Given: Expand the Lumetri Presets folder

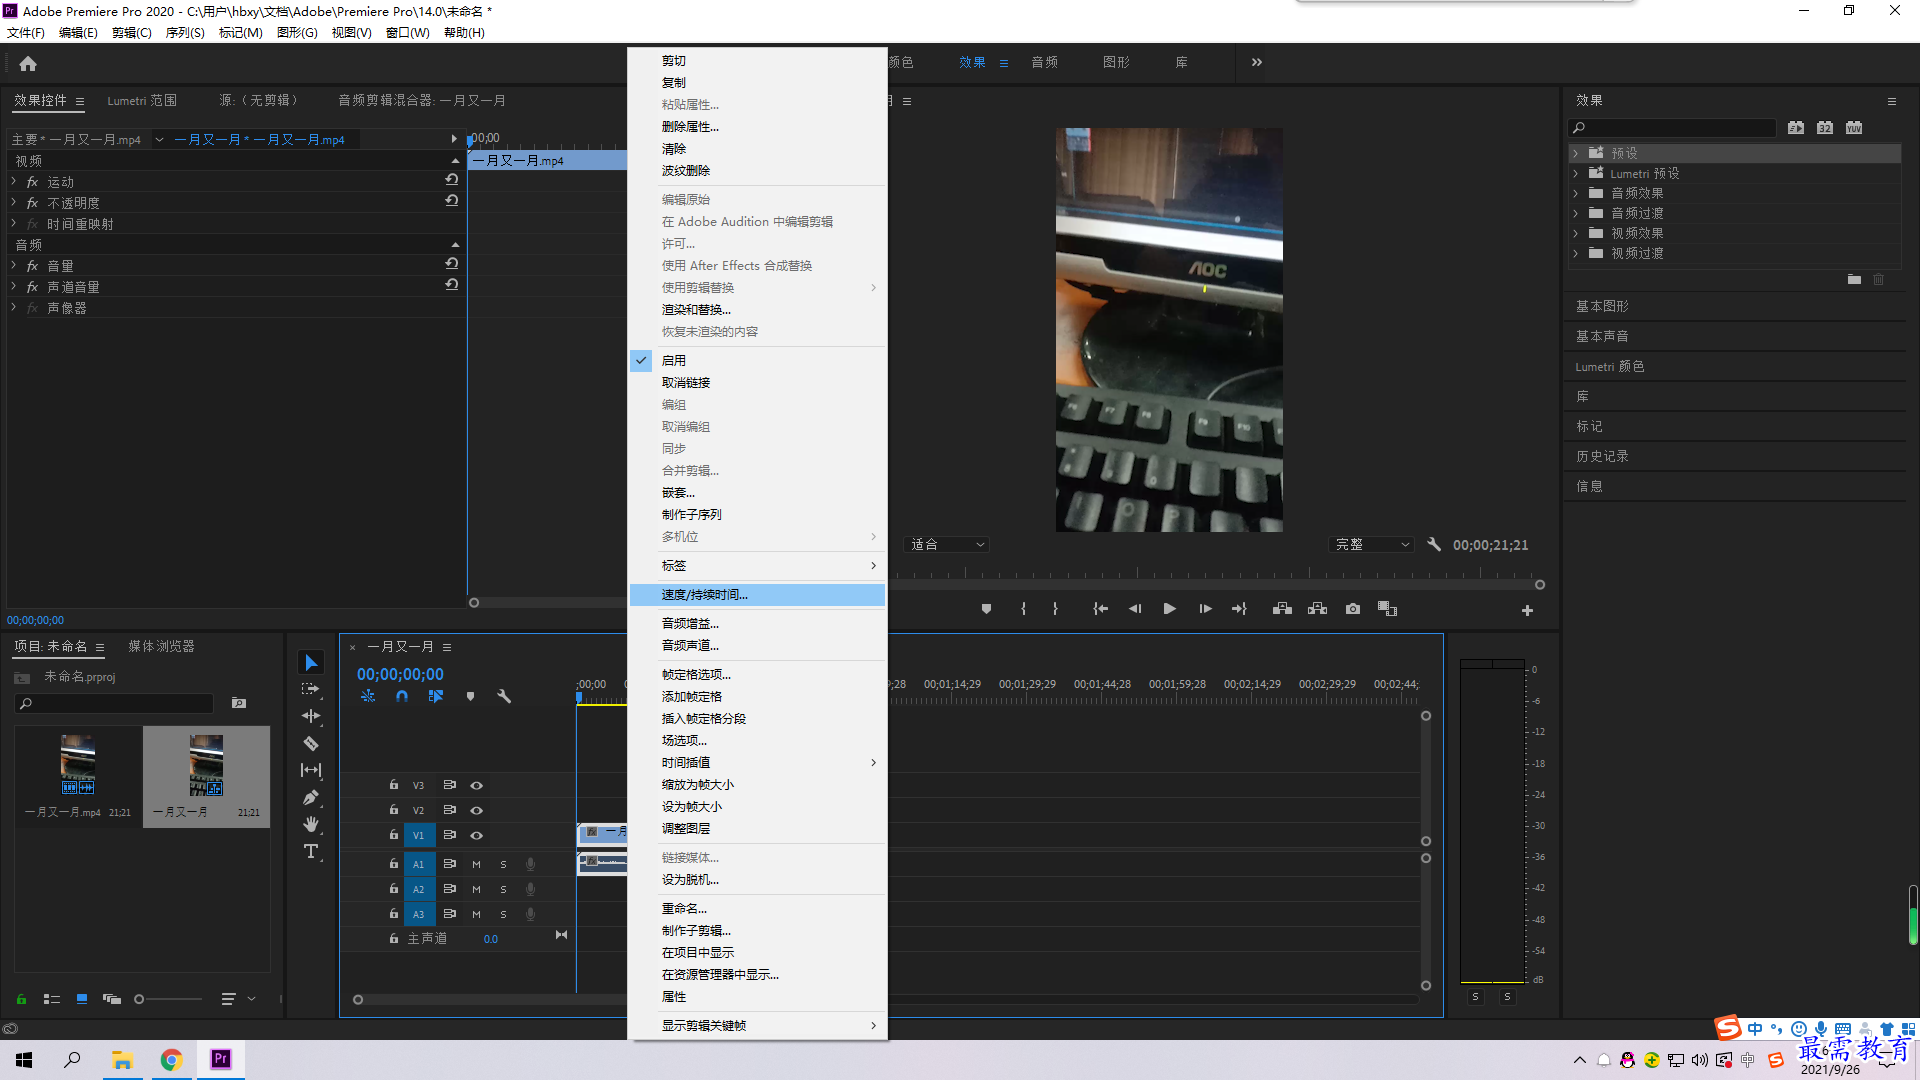Looking at the screenshot, I should (1576, 173).
